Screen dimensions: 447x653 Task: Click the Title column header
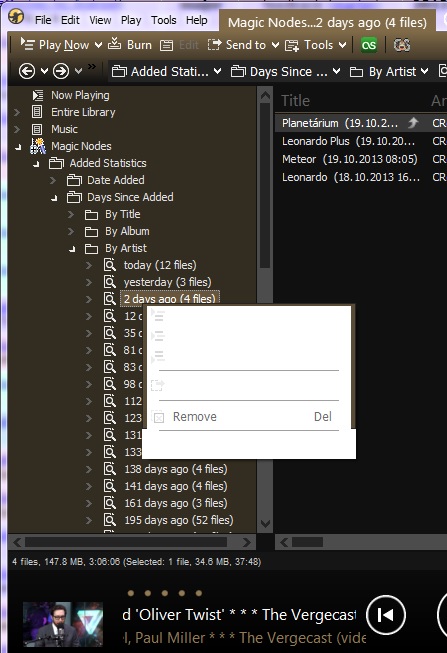295,100
